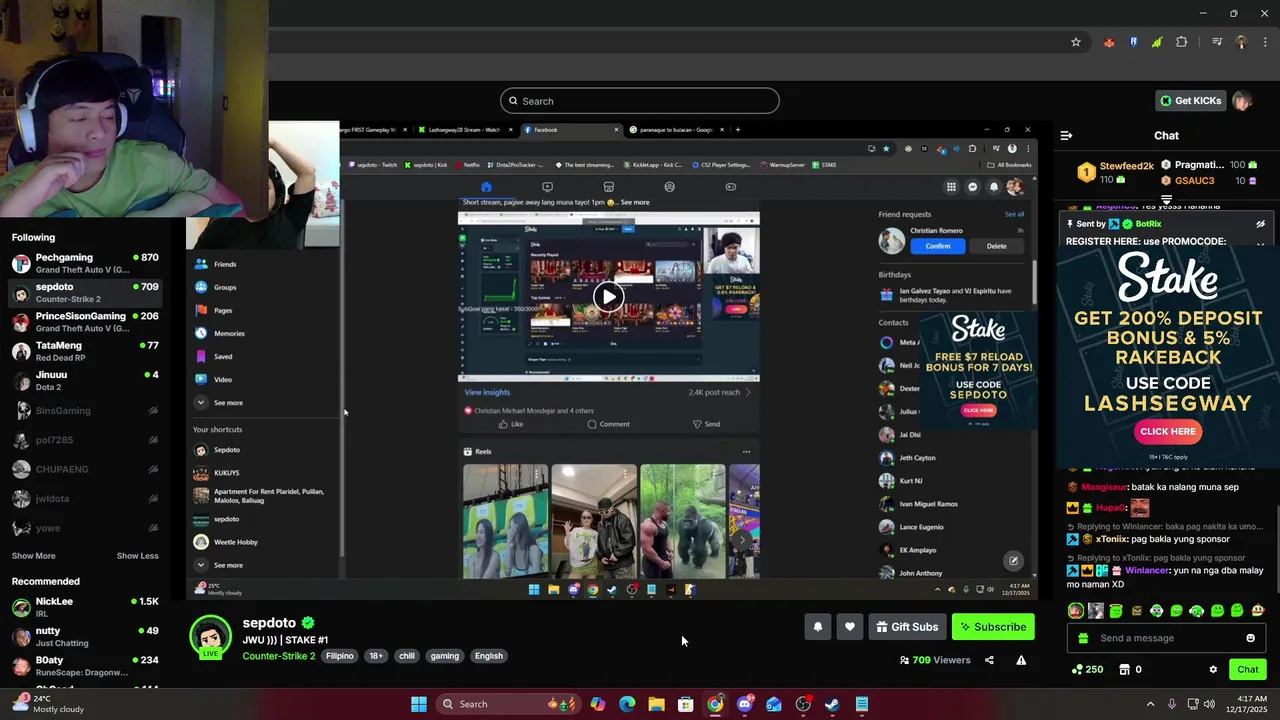Delete Christian Romero's friend request

coord(997,246)
